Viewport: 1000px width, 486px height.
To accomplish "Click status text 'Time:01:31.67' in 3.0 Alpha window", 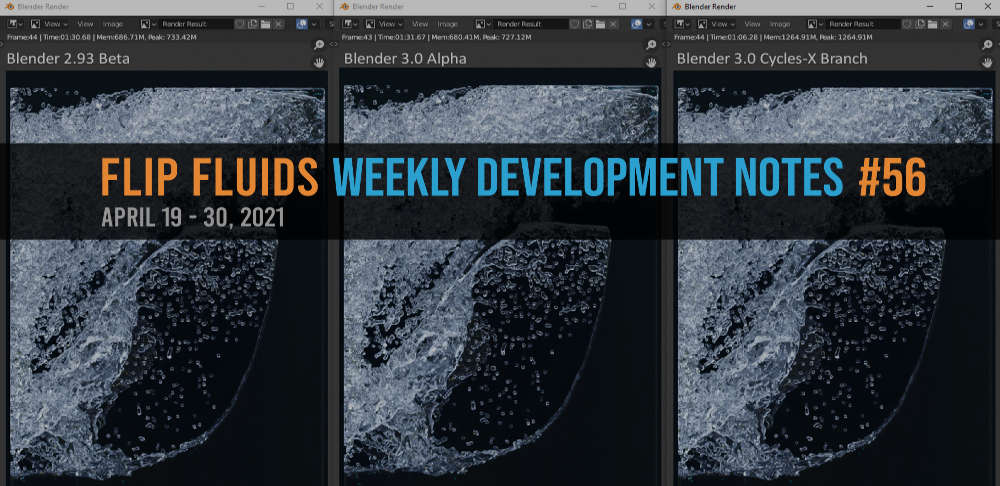I will 404,37.
